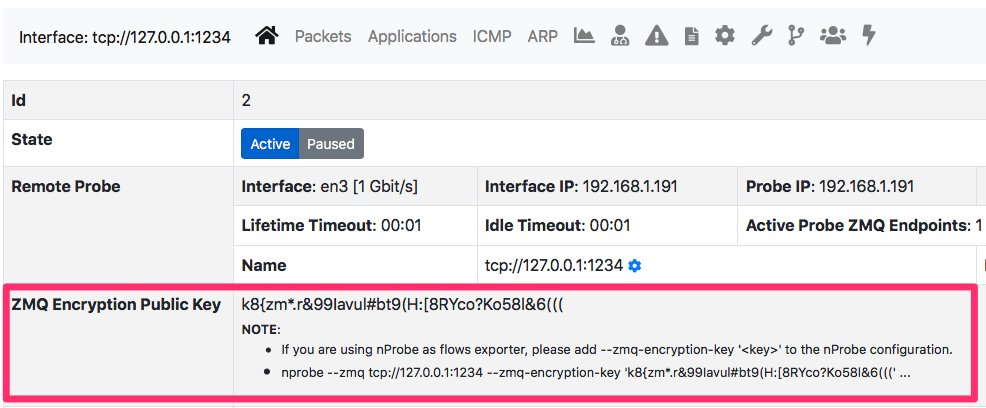This screenshot has height=408, width=986.
Task: Click the interface name value tcp://127.0.0.1:1234
Action: click(553, 266)
